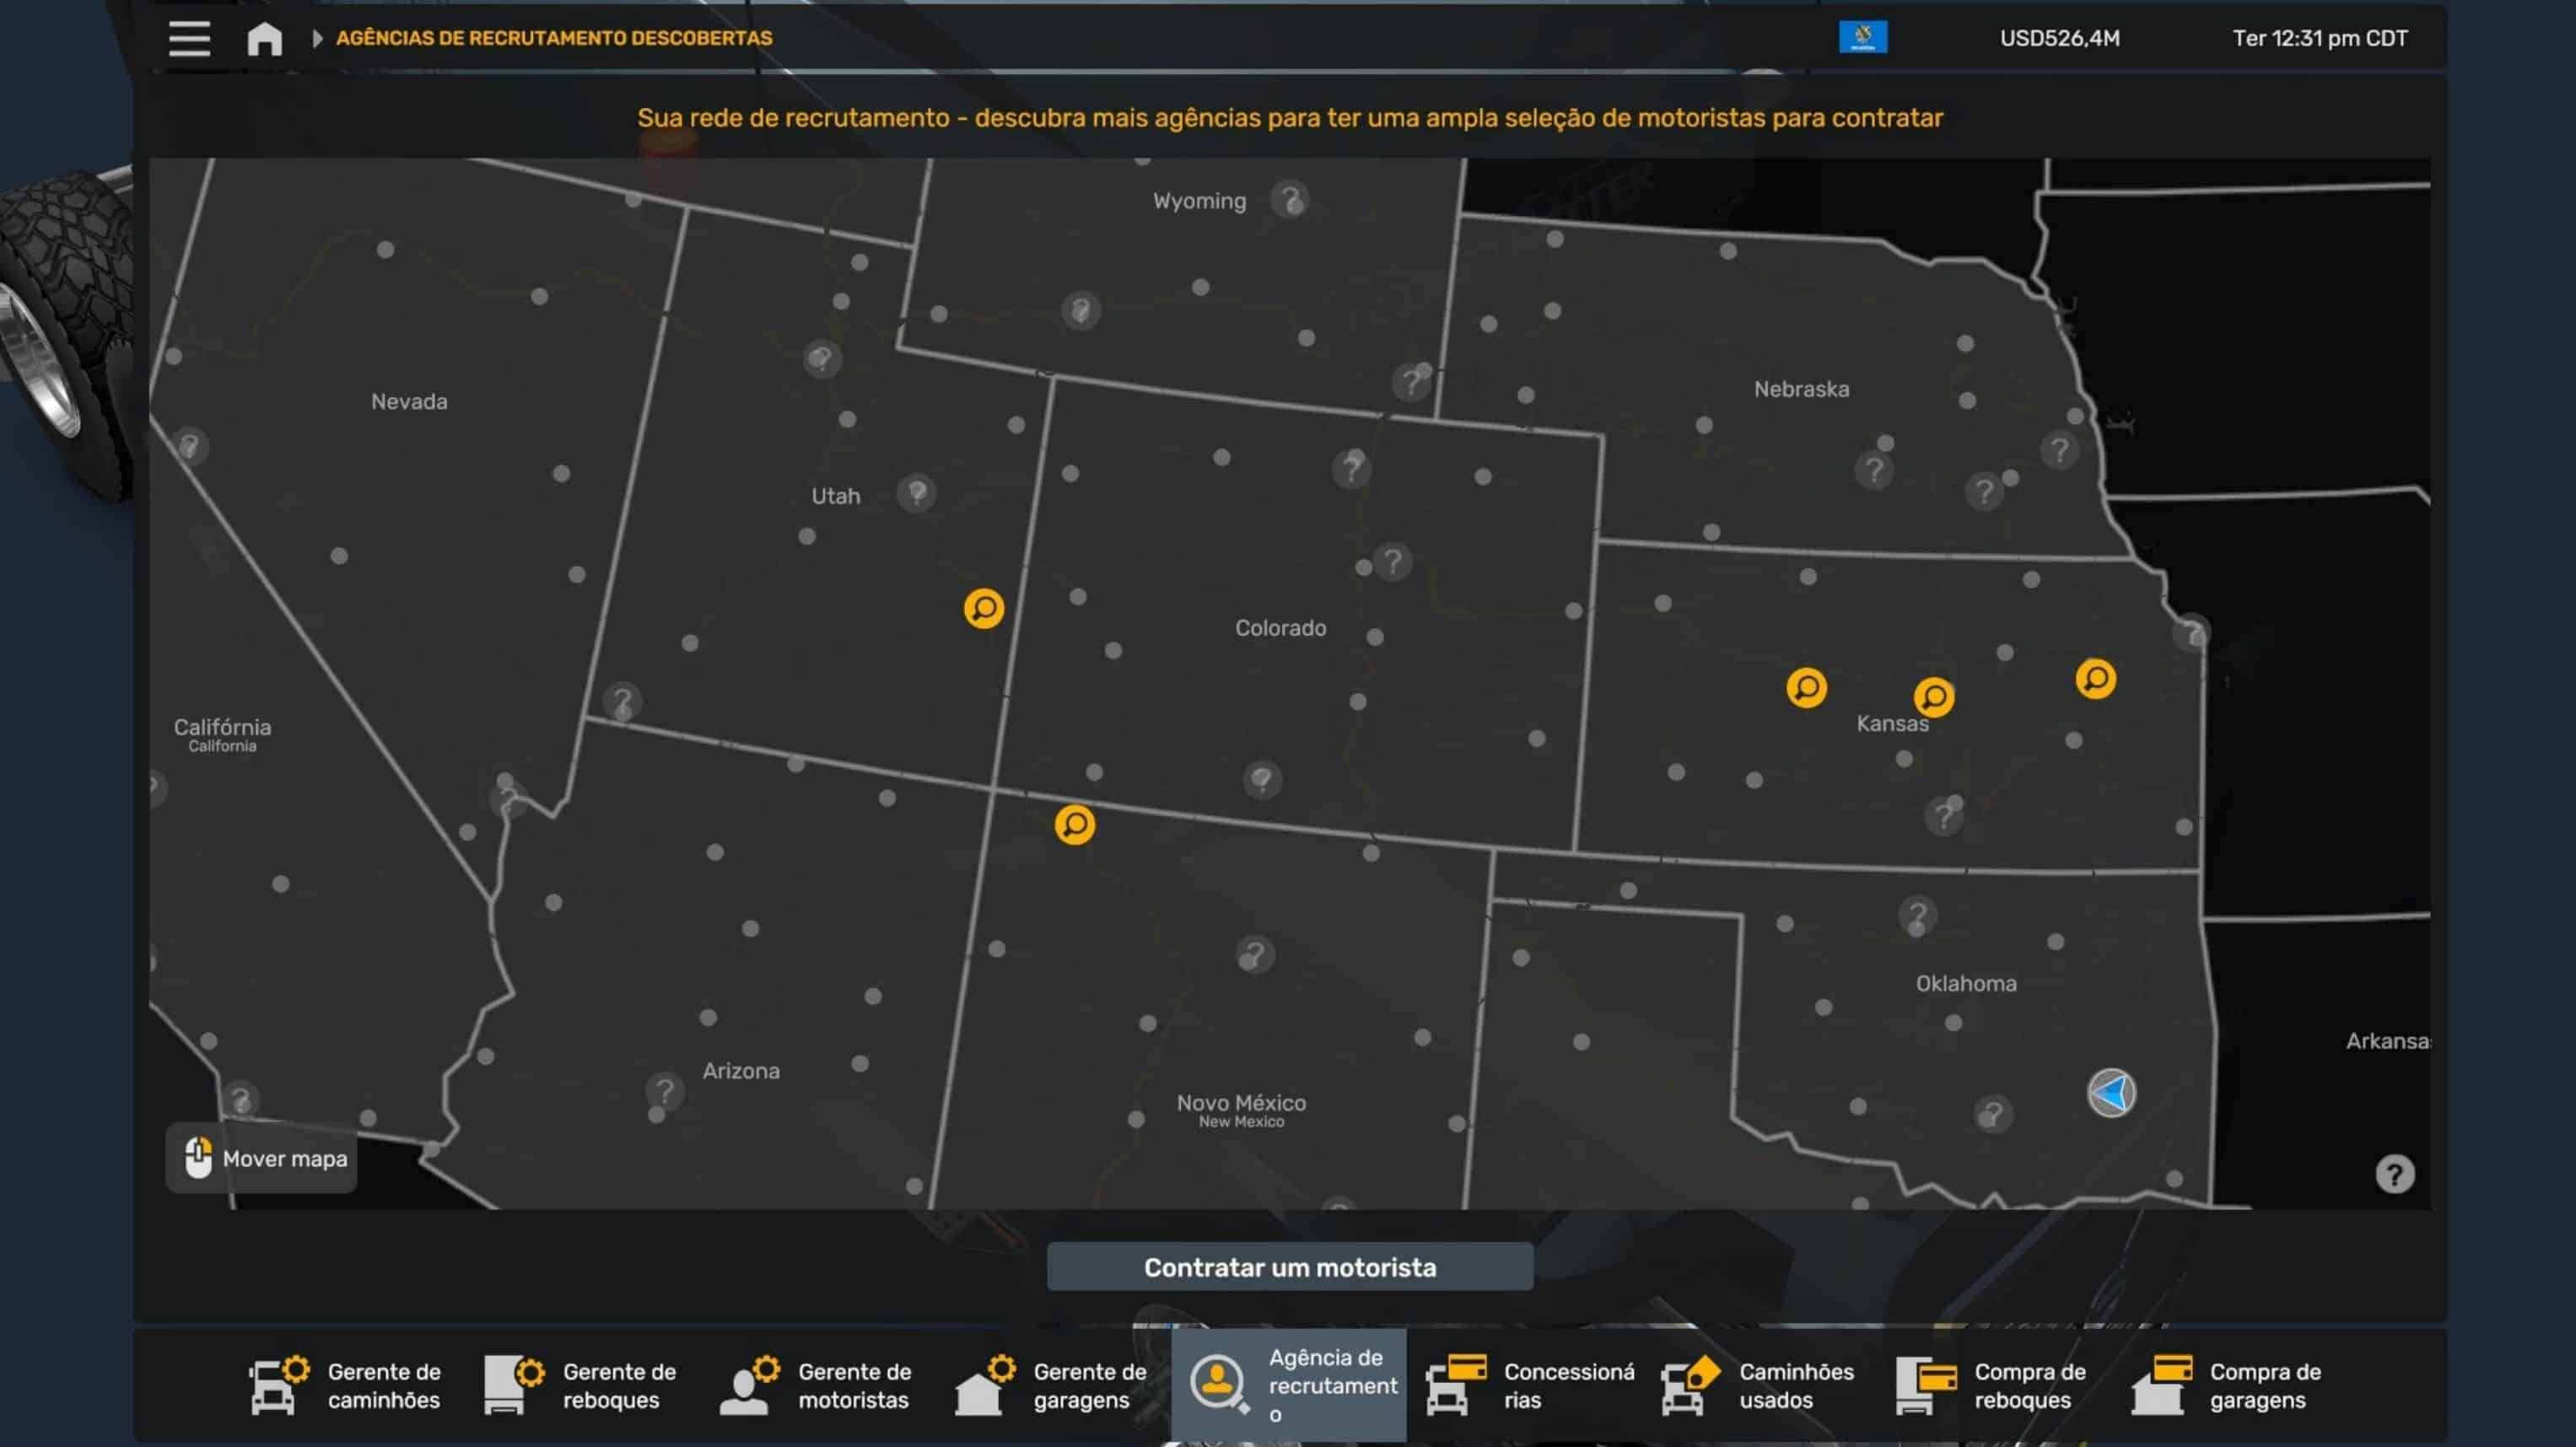Click Contratar um motorista button
The height and width of the screenshot is (1447, 2576).
(1289, 1267)
